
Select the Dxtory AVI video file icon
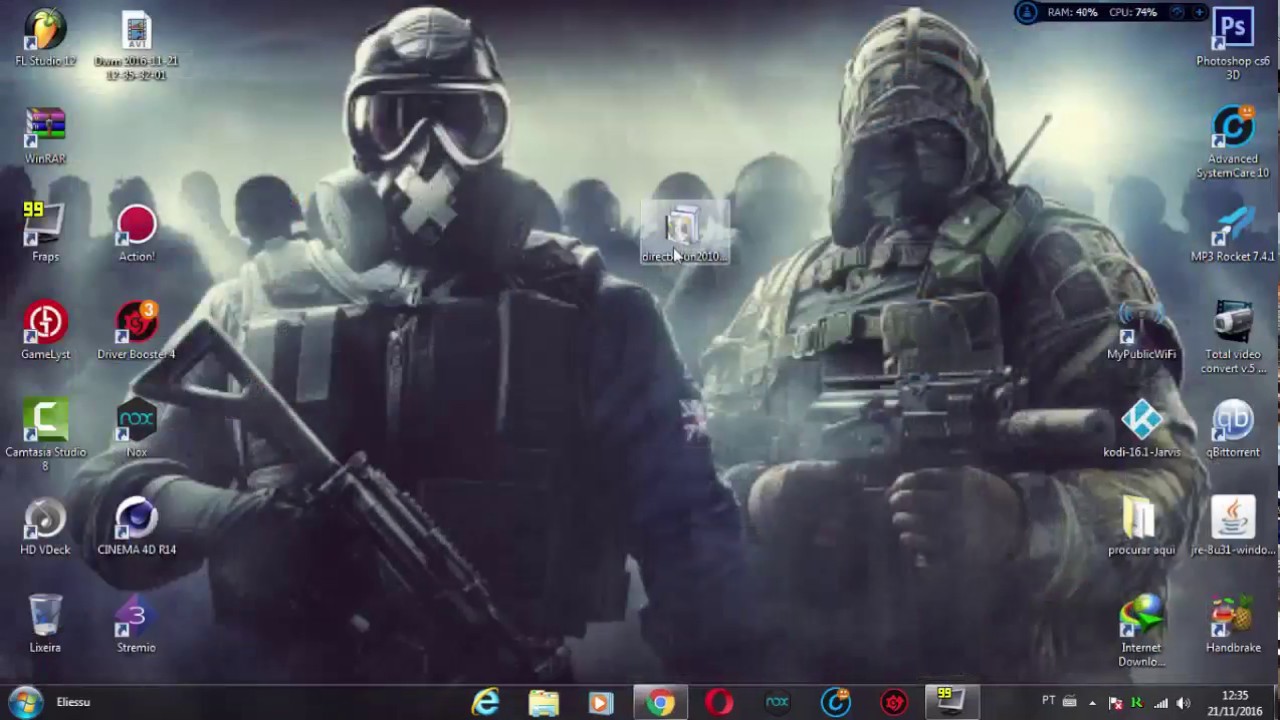137,46
